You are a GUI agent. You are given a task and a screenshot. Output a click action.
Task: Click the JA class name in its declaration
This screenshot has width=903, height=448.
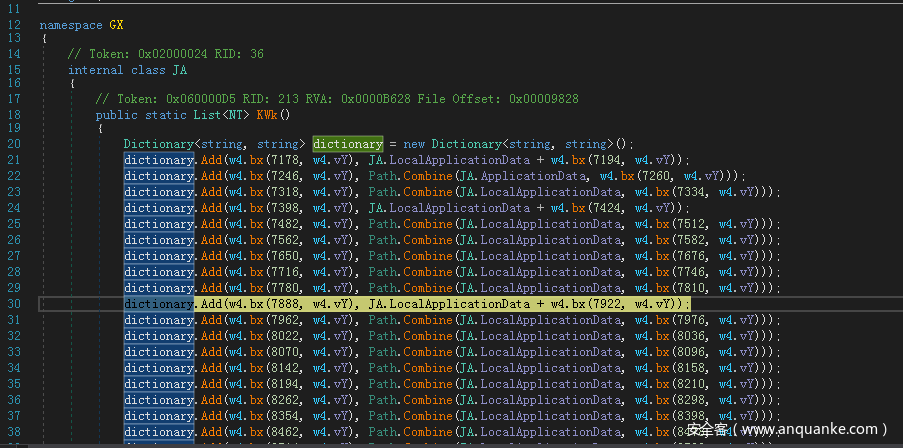pos(179,69)
